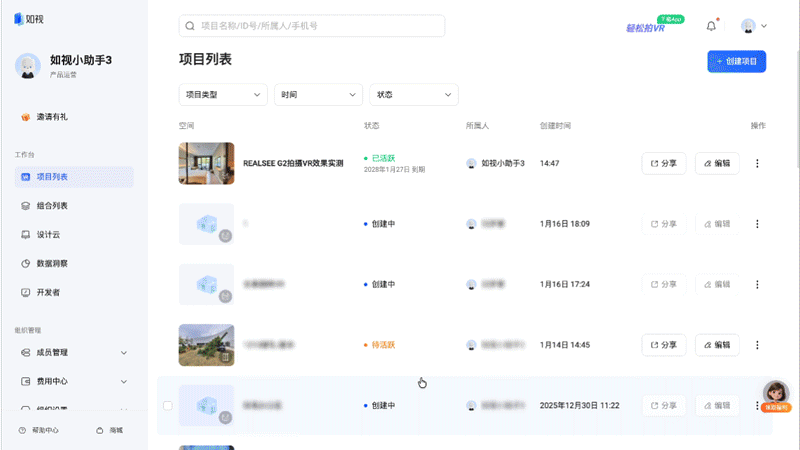800x450 pixels.
Task: Open more actions for 1月14日 14:45 row
Action: [x=757, y=345]
